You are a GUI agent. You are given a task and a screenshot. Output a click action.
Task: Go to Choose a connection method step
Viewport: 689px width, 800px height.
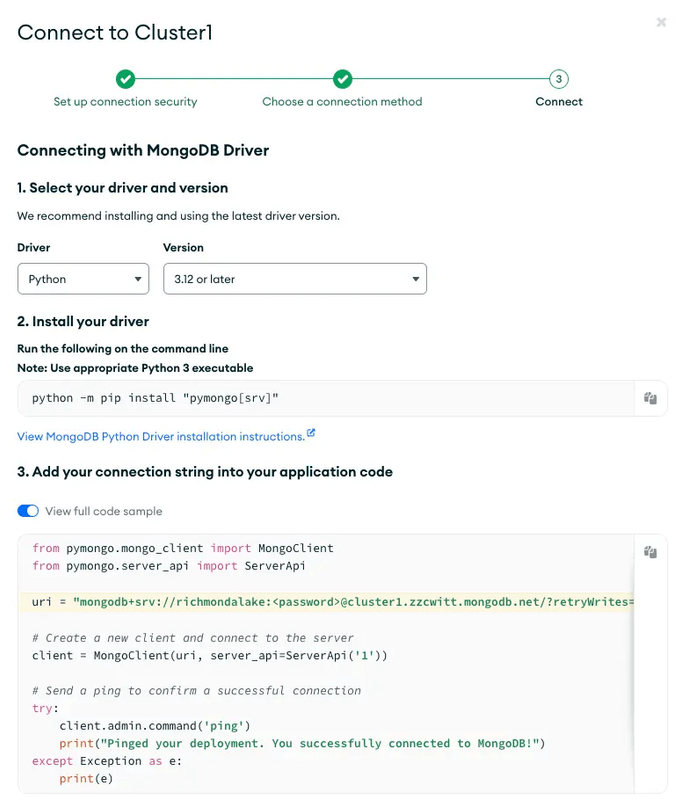coord(342,102)
